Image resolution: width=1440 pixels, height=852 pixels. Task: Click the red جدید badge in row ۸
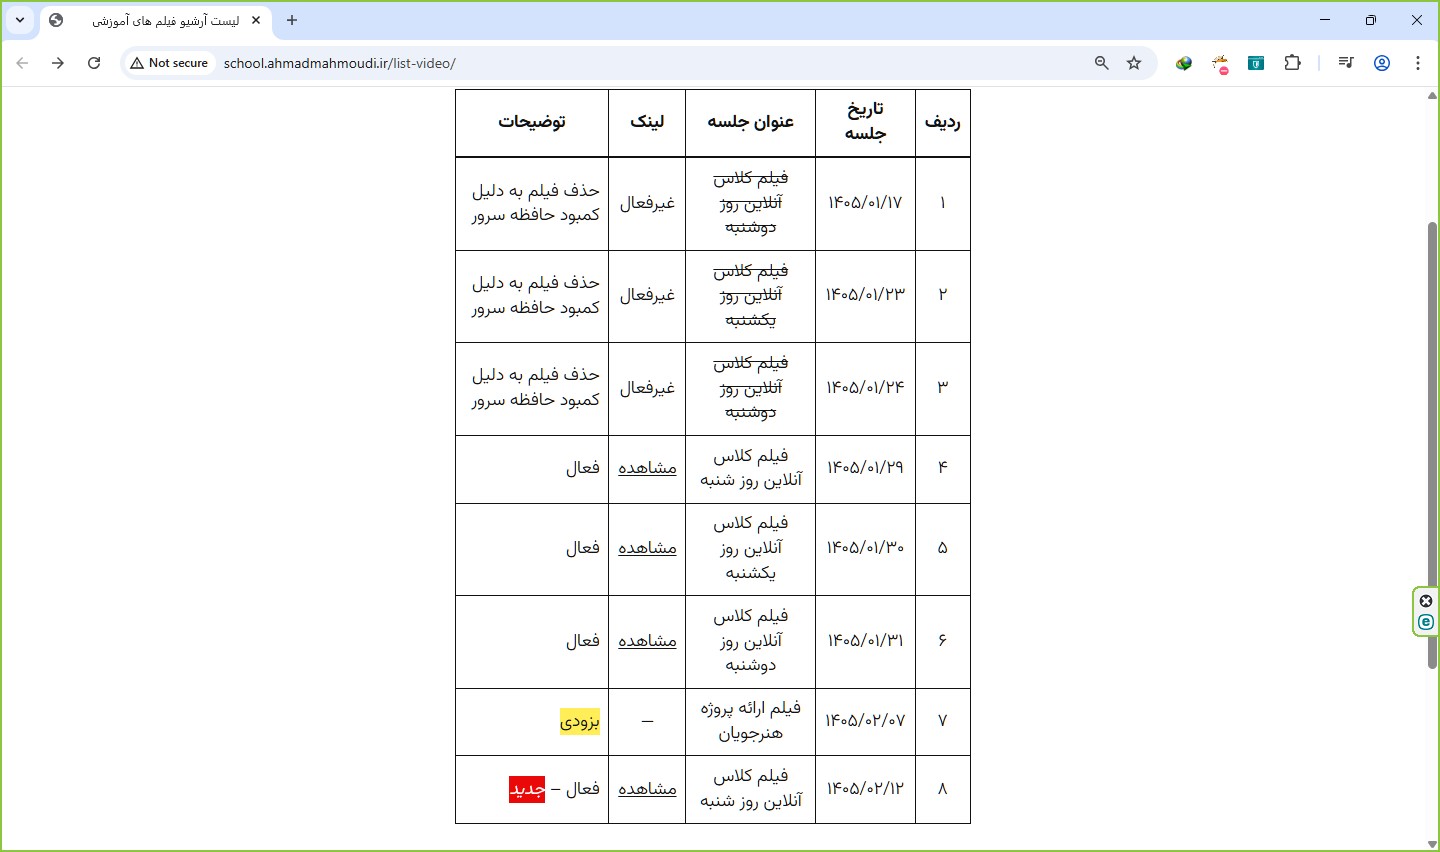click(x=527, y=789)
